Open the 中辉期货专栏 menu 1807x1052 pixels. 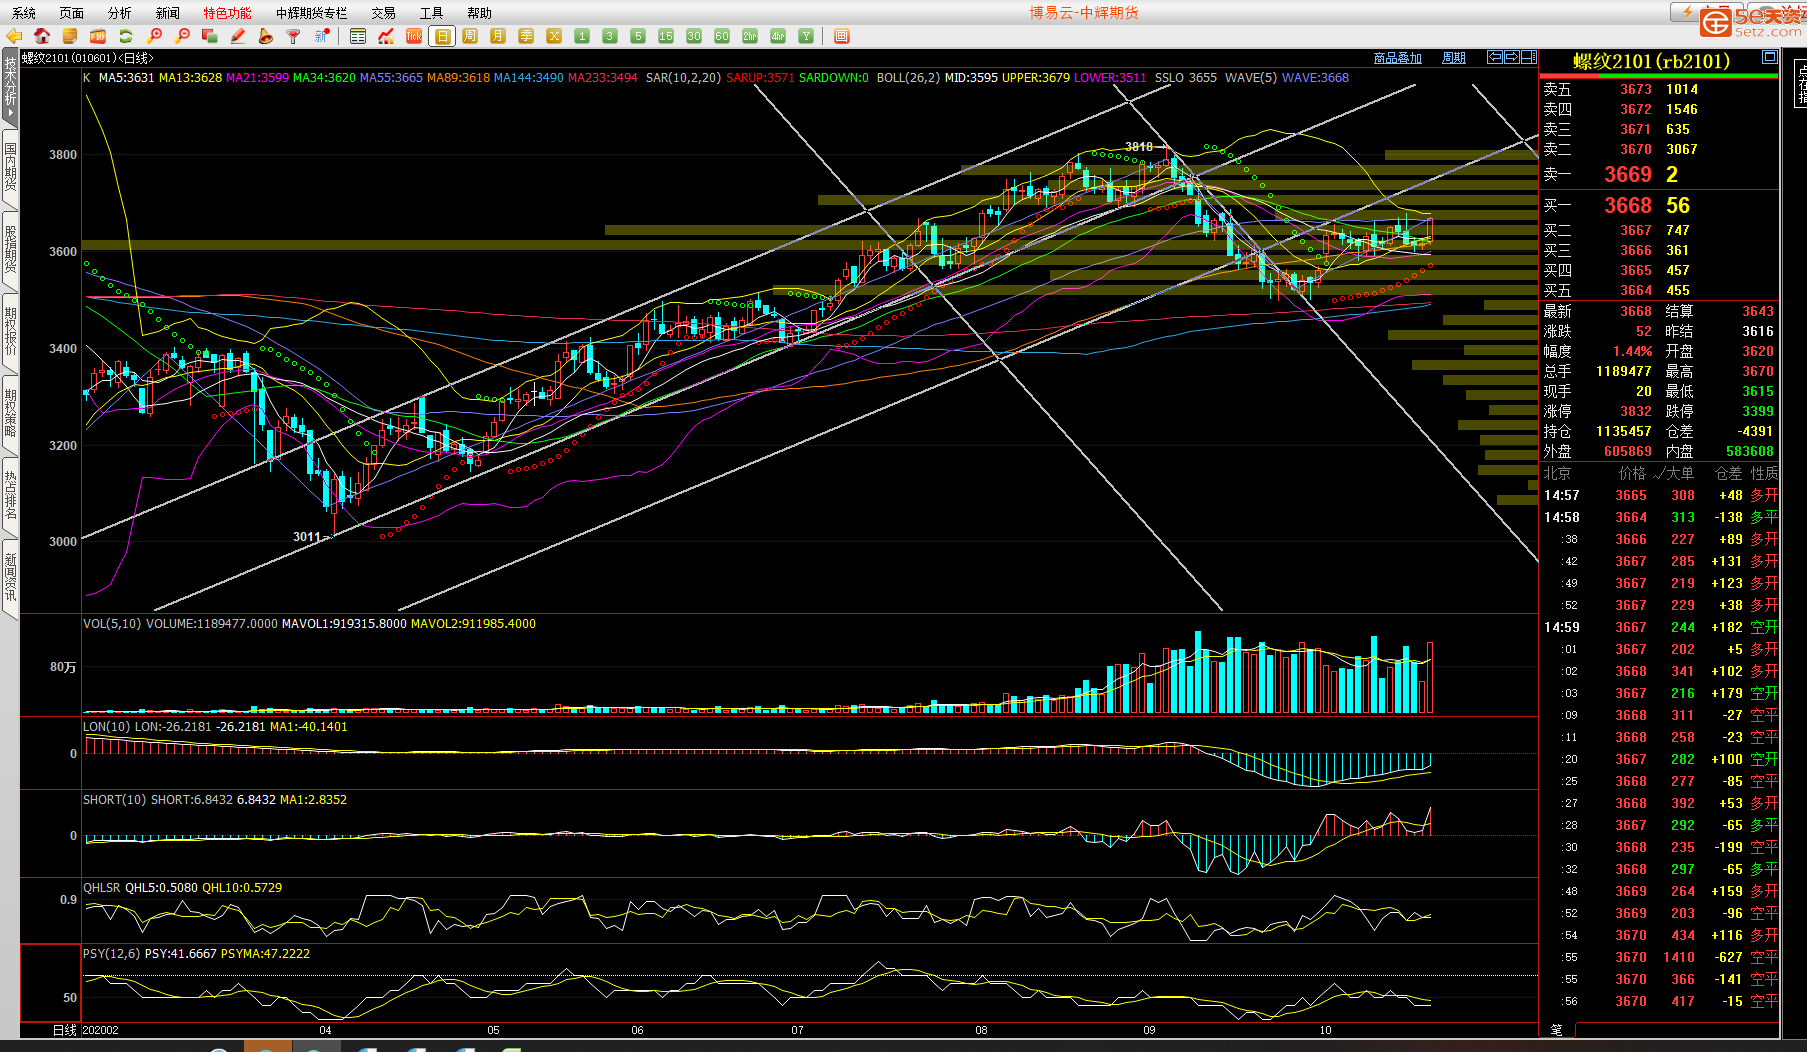(x=312, y=13)
